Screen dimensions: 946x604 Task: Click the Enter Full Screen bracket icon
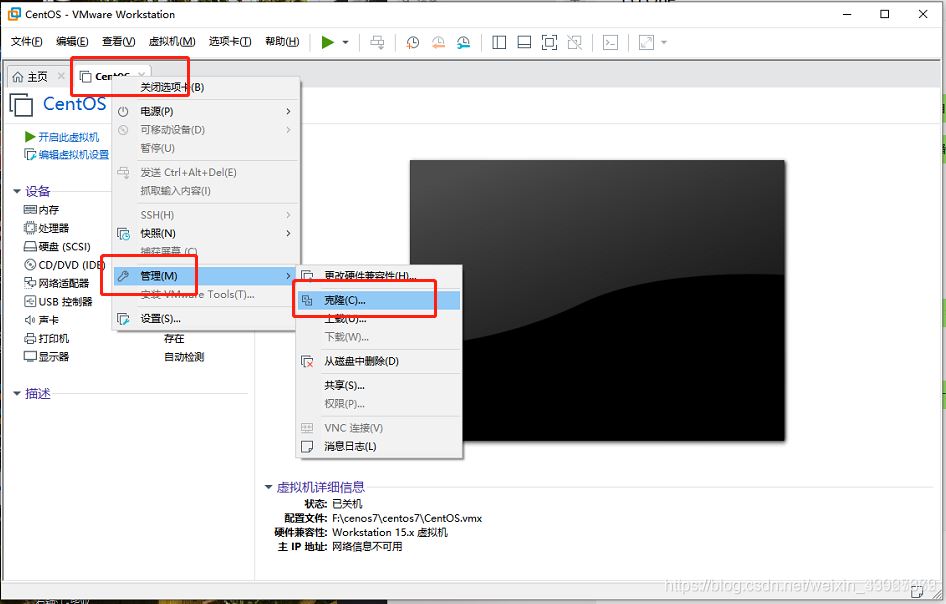[549, 42]
